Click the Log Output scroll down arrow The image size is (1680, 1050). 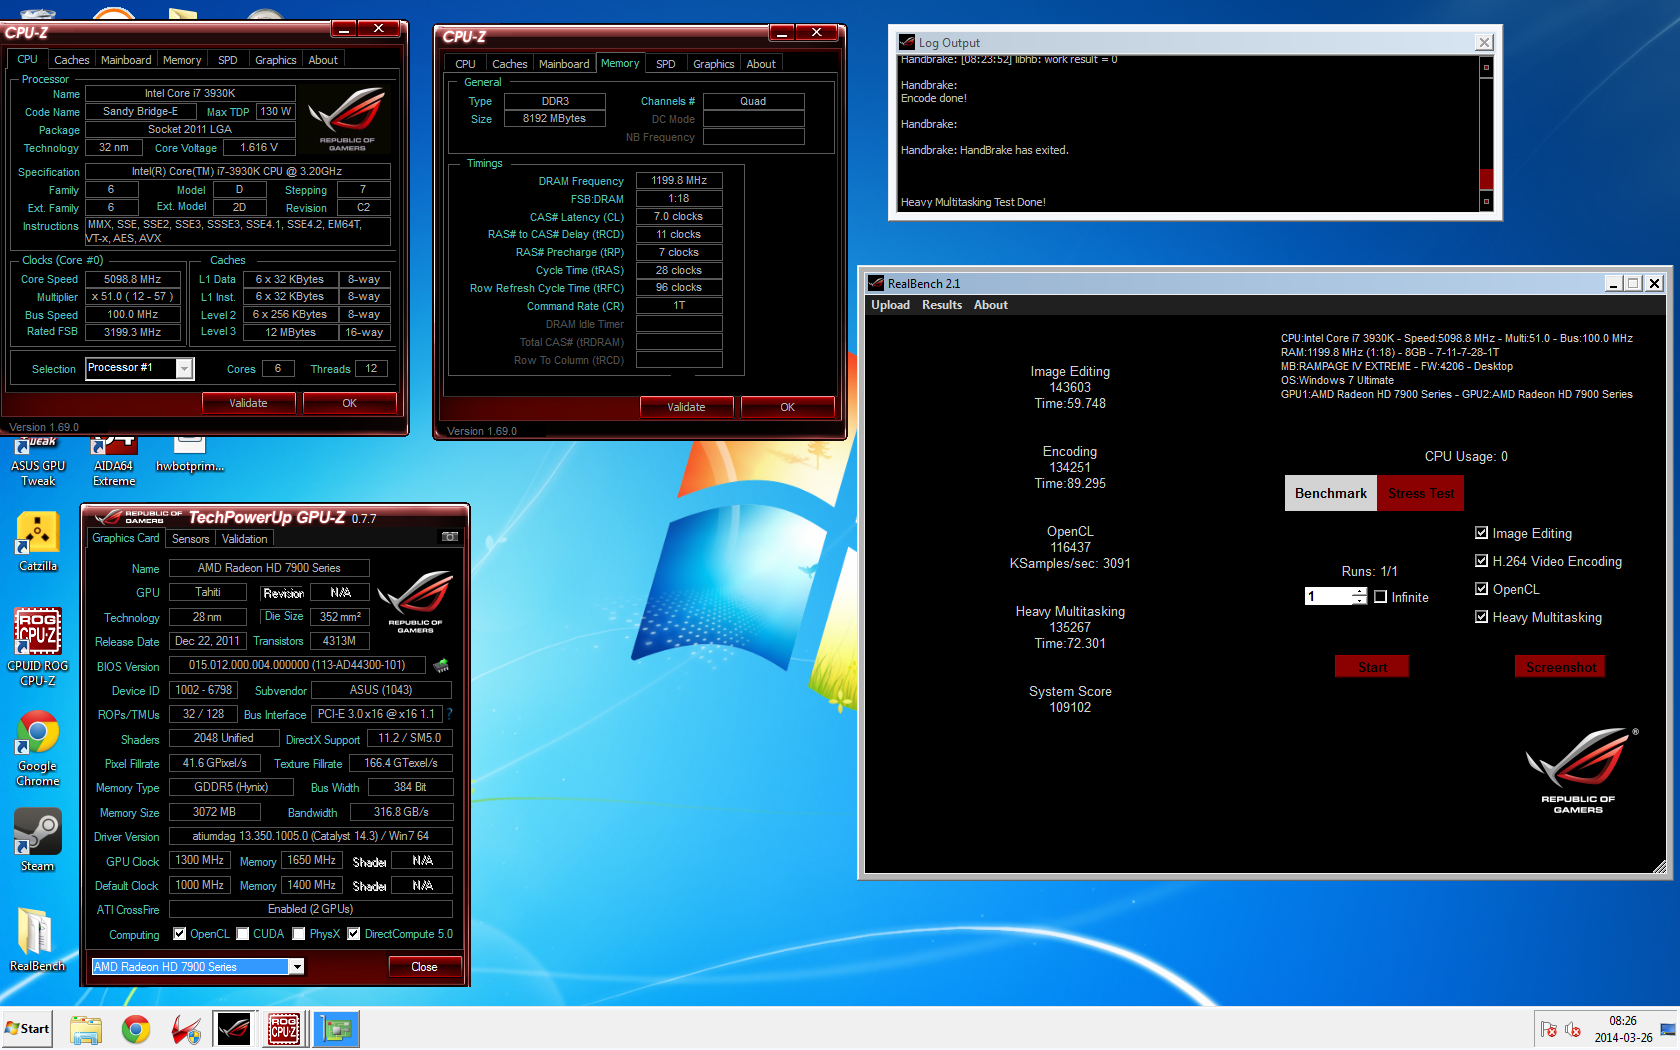1486,202
